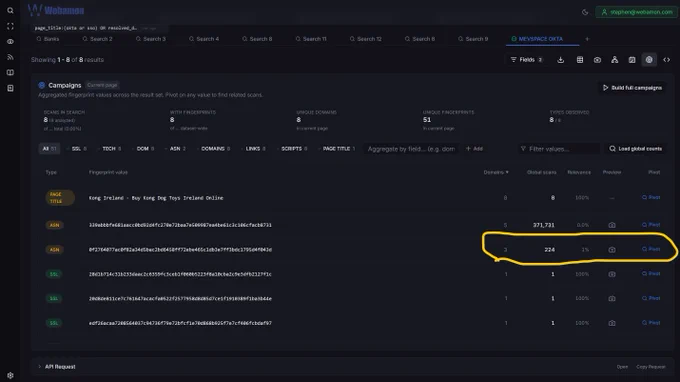The image size is (680, 382).
Task: Open search from the left sidebar magnifier icon
Action: coord(10,10)
